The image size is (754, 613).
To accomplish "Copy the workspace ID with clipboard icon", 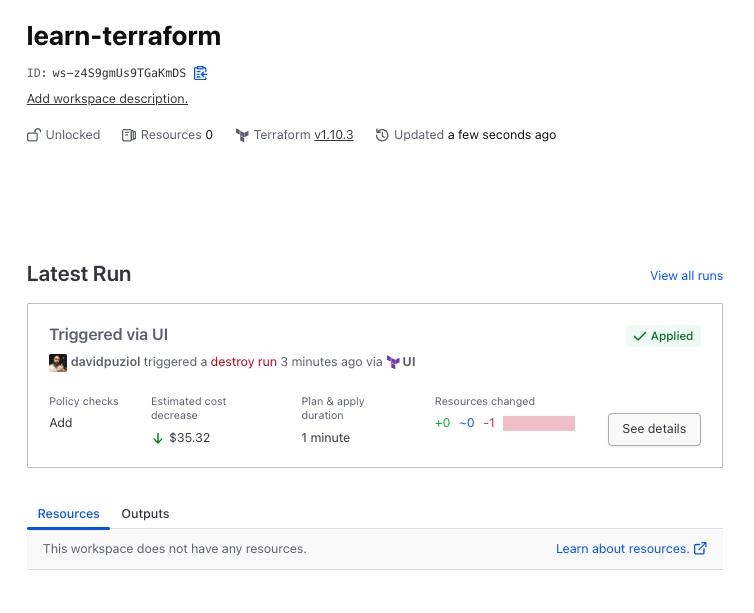I will (x=201, y=72).
